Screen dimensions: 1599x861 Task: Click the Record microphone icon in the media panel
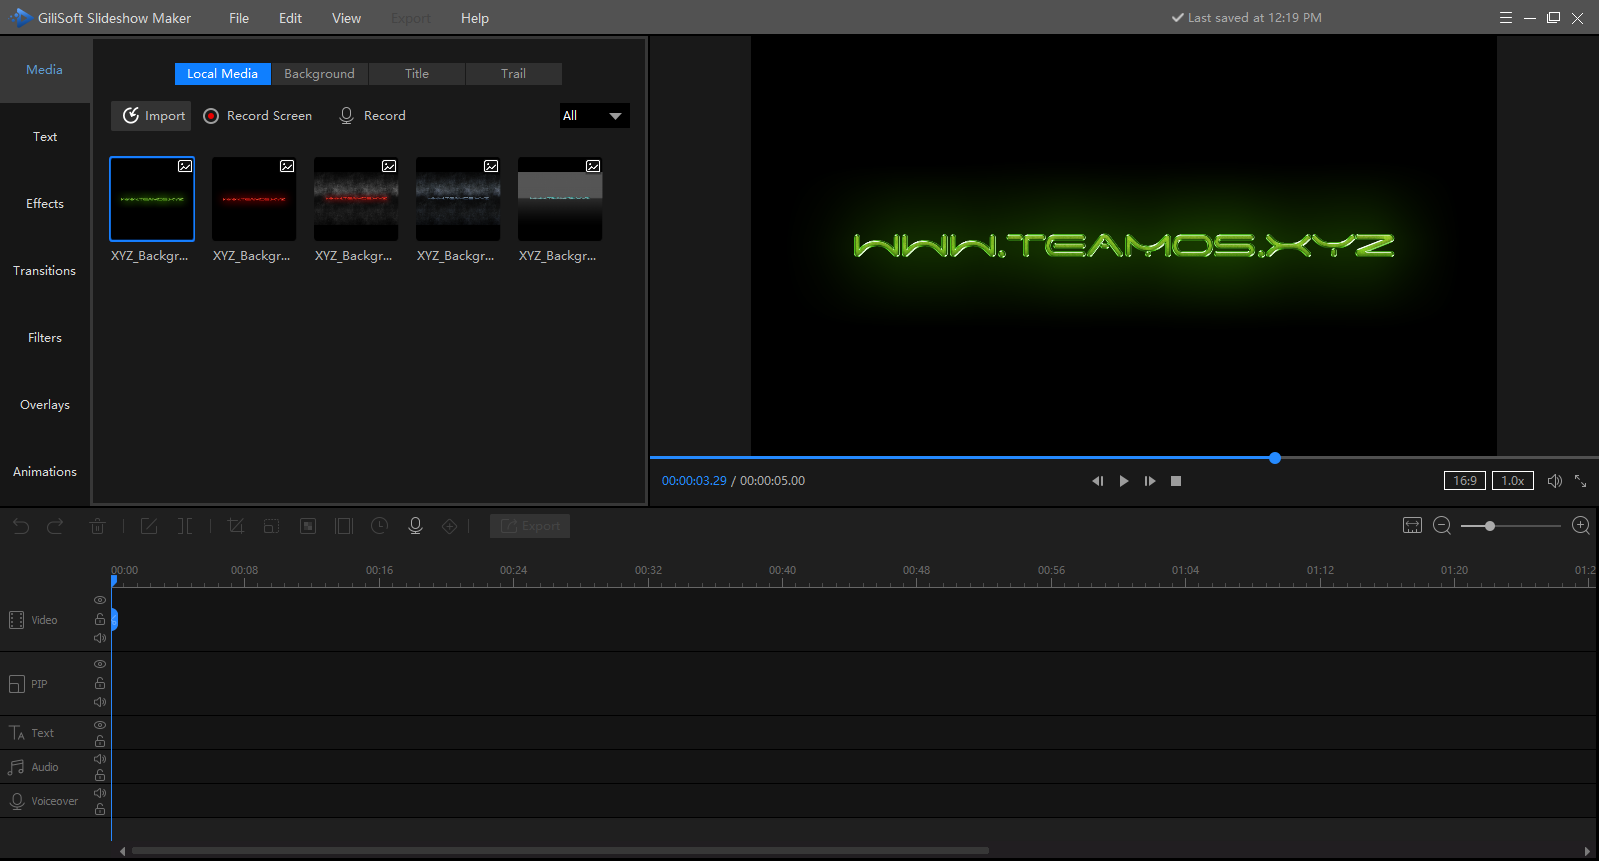tap(346, 116)
